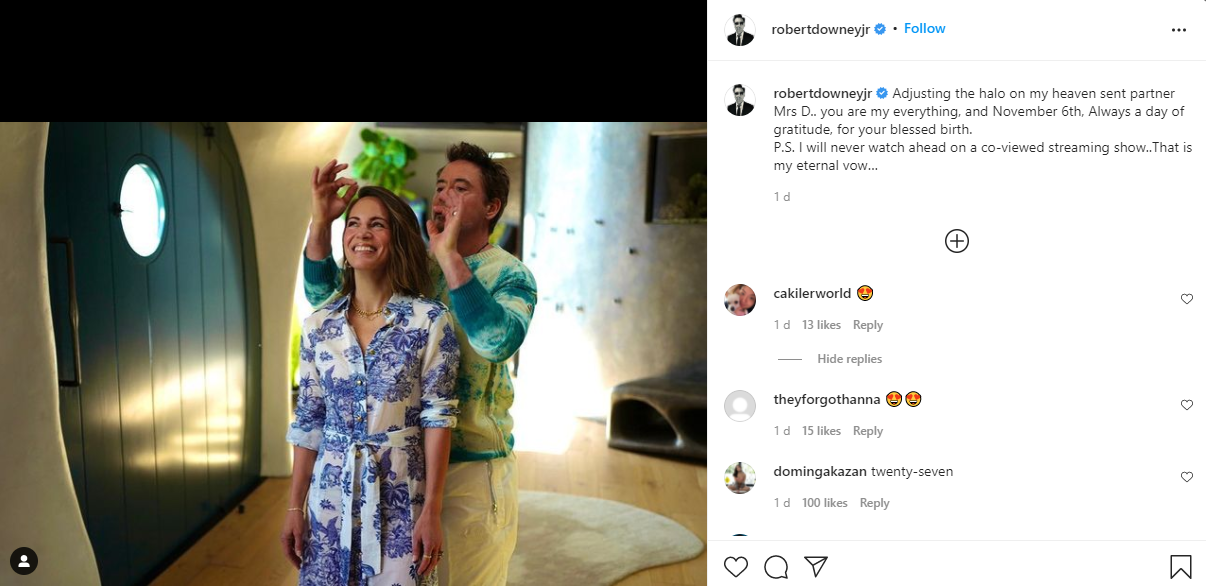
Task: View 15 likes on theyforgothanna comment
Action: (x=821, y=431)
